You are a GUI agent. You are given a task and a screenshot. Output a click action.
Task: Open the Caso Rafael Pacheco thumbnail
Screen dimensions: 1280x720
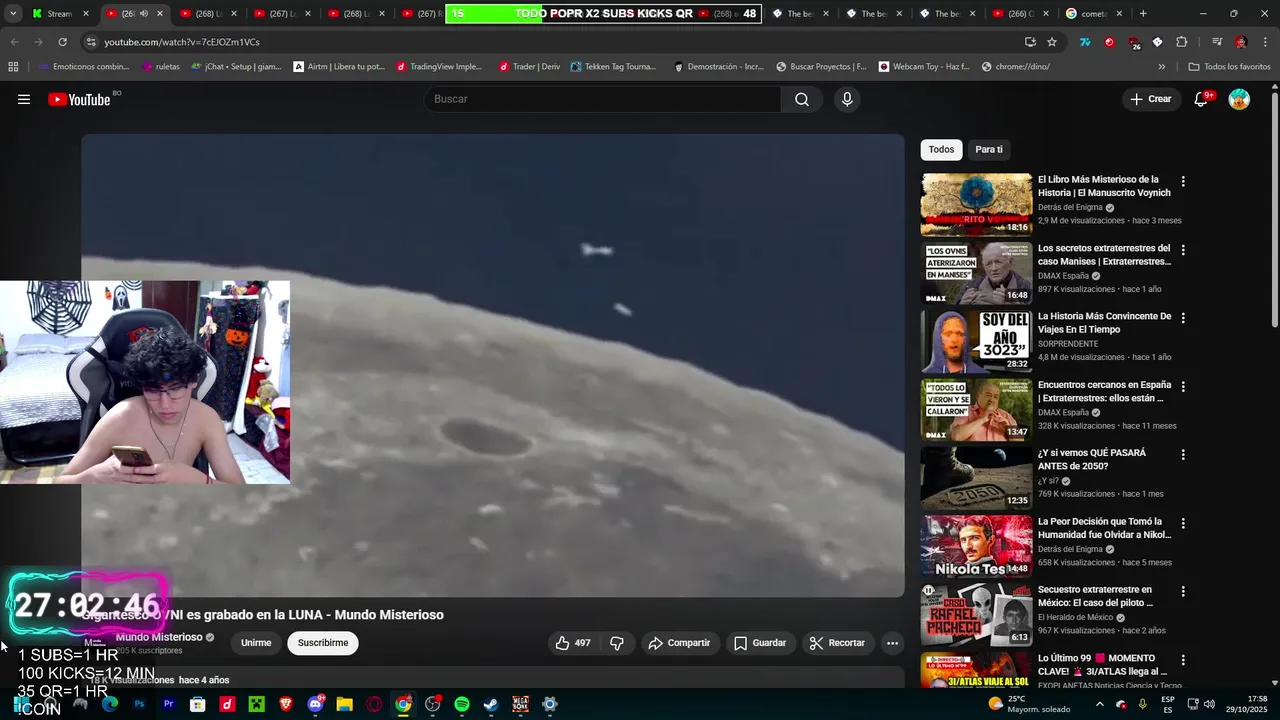coord(976,614)
